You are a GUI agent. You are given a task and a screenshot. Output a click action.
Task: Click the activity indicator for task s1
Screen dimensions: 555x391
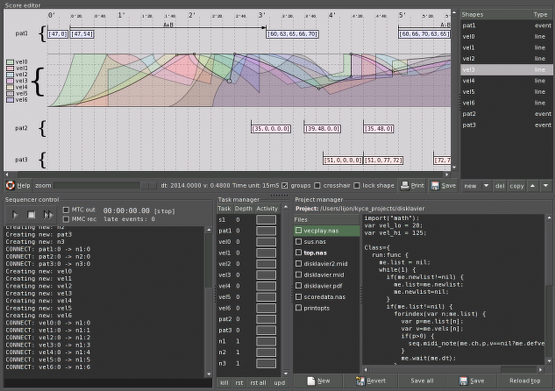(x=266, y=220)
